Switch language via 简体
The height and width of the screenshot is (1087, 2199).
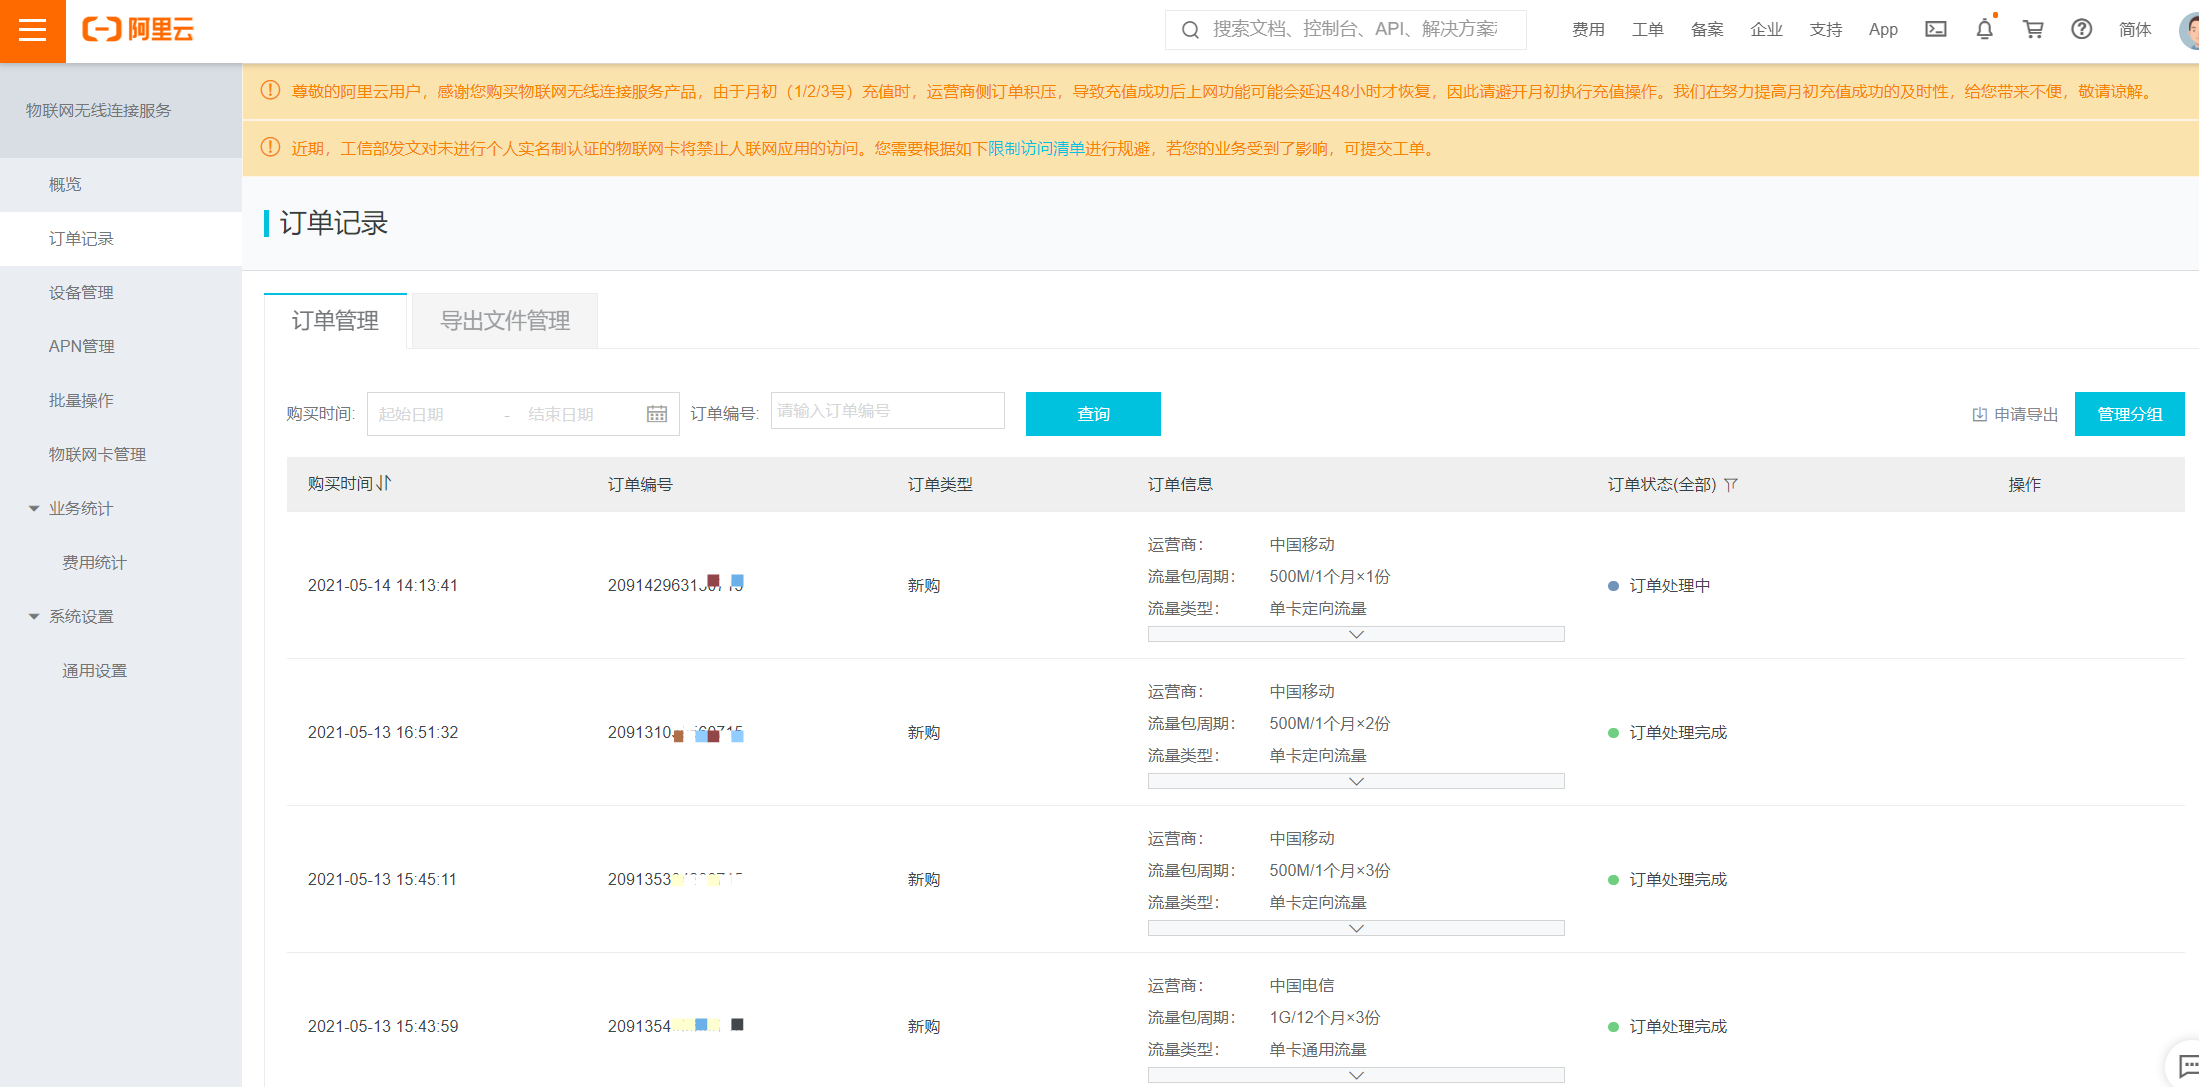(x=2135, y=30)
